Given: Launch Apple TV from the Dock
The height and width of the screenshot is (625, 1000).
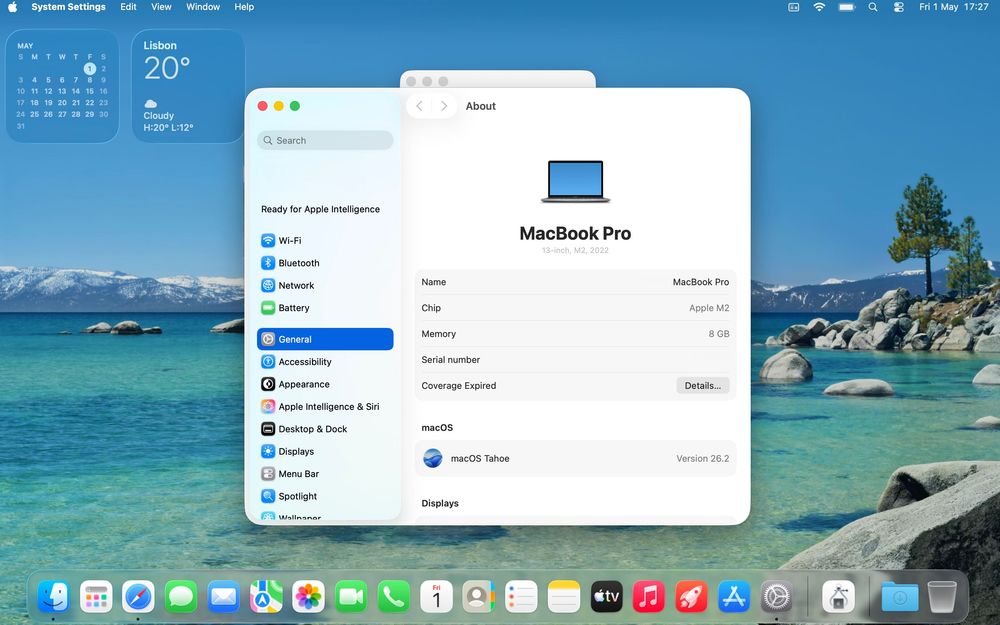Looking at the screenshot, I should [x=607, y=597].
